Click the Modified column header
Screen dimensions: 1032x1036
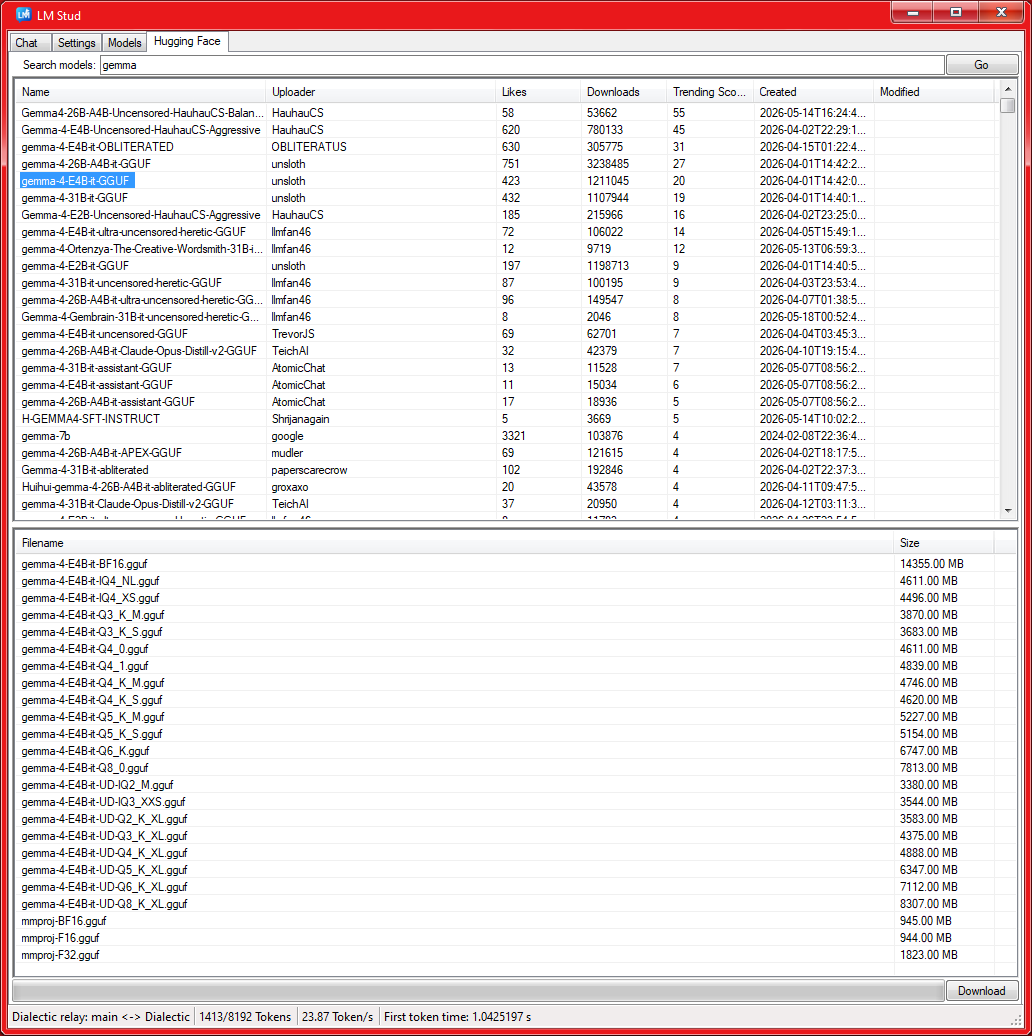tap(933, 92)
